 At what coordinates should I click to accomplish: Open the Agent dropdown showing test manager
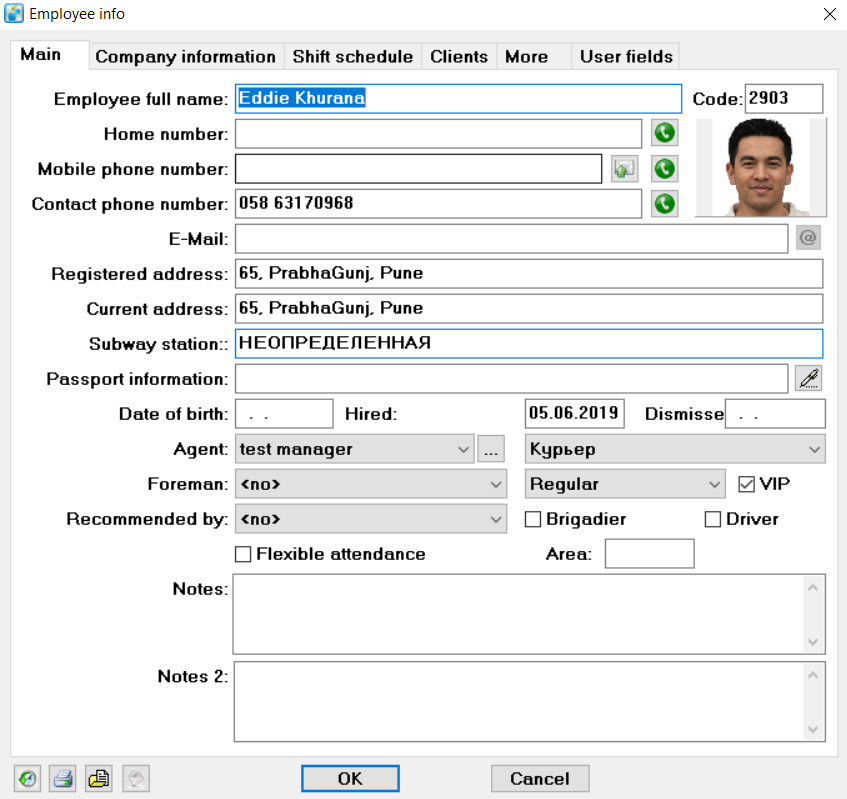pyautogui.click(x=354, y=449)
